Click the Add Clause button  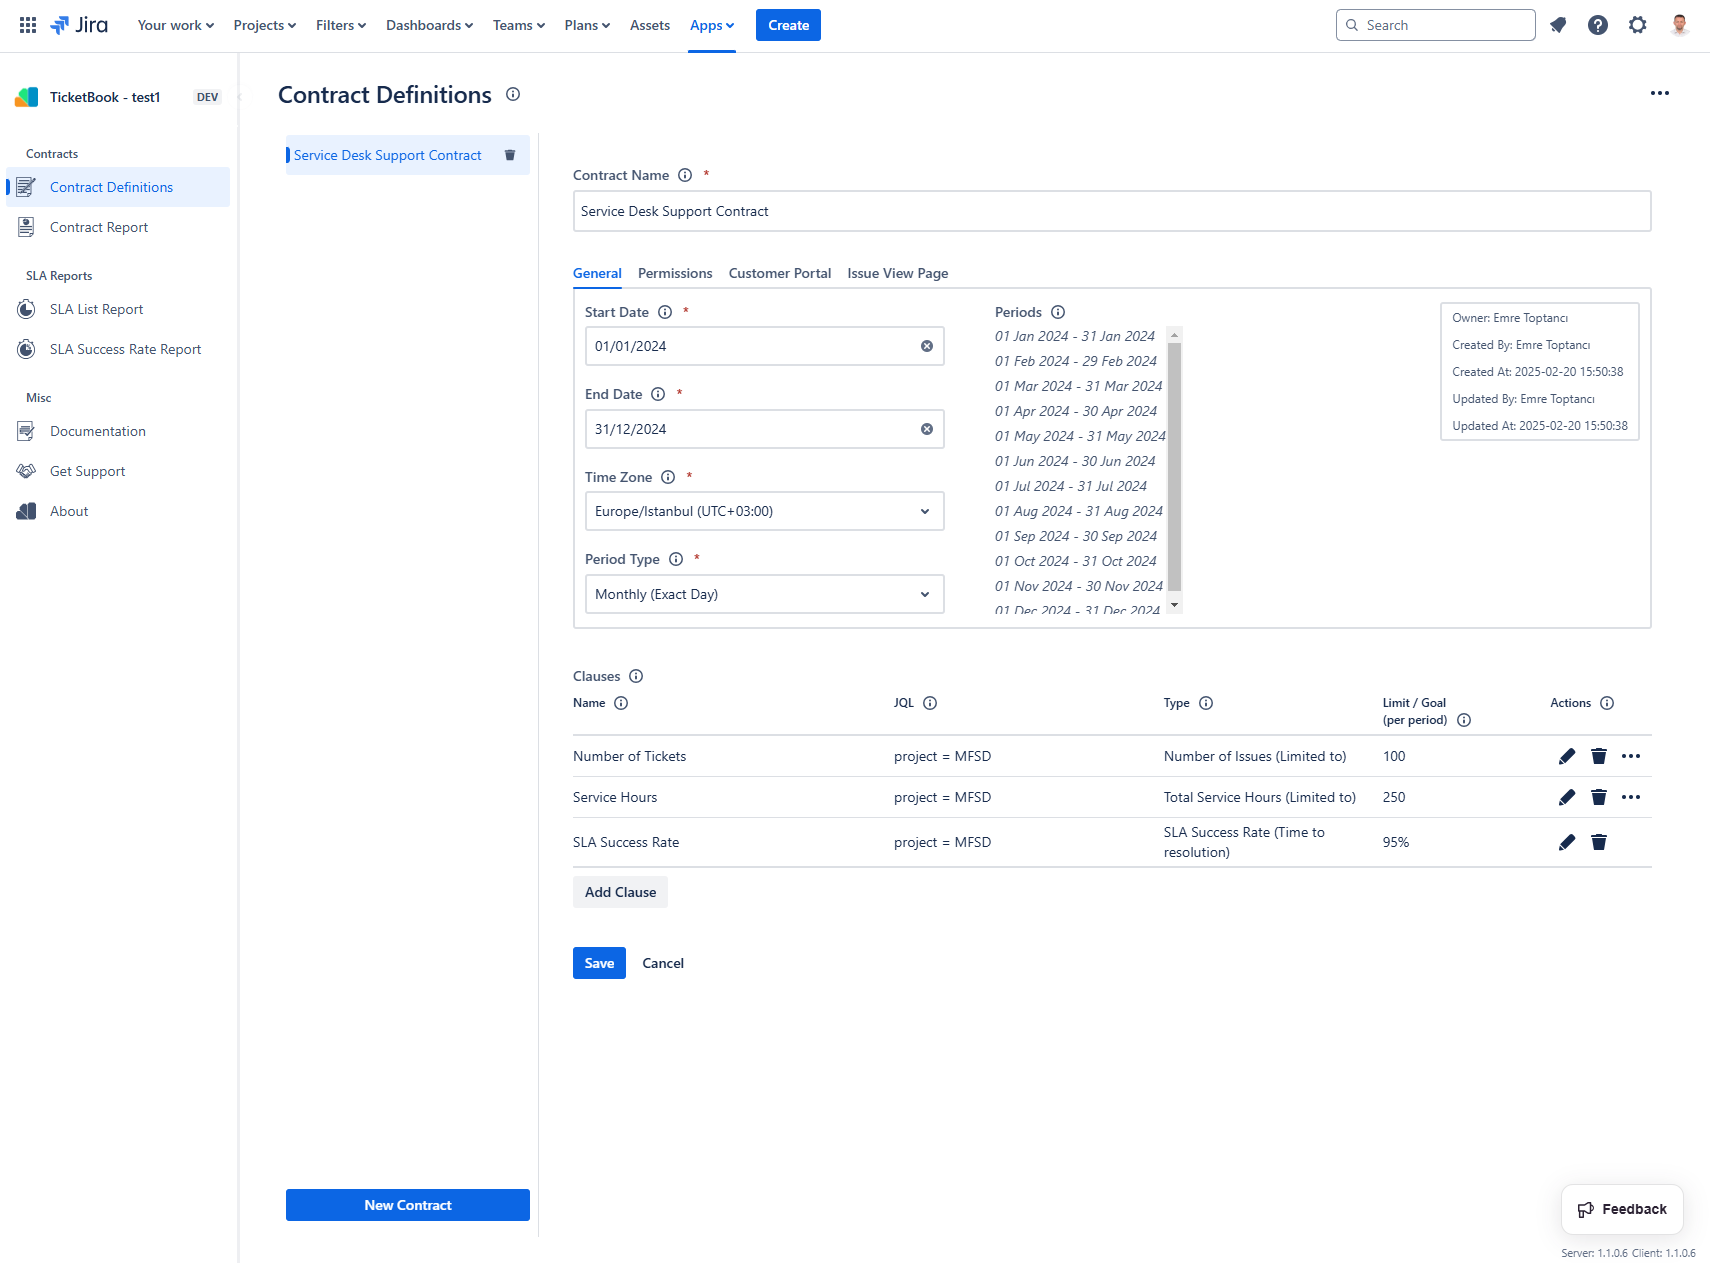(620, 892)
